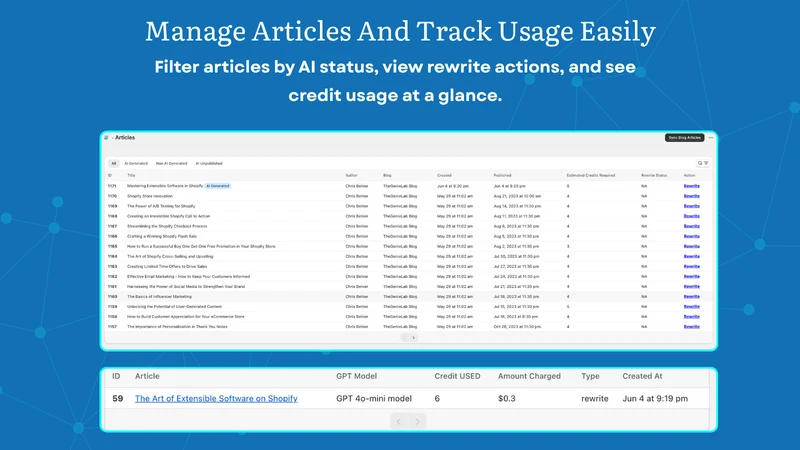
Task: Select title Mastering Extensible Software in Shopify
Action: (x=165, y=186)
